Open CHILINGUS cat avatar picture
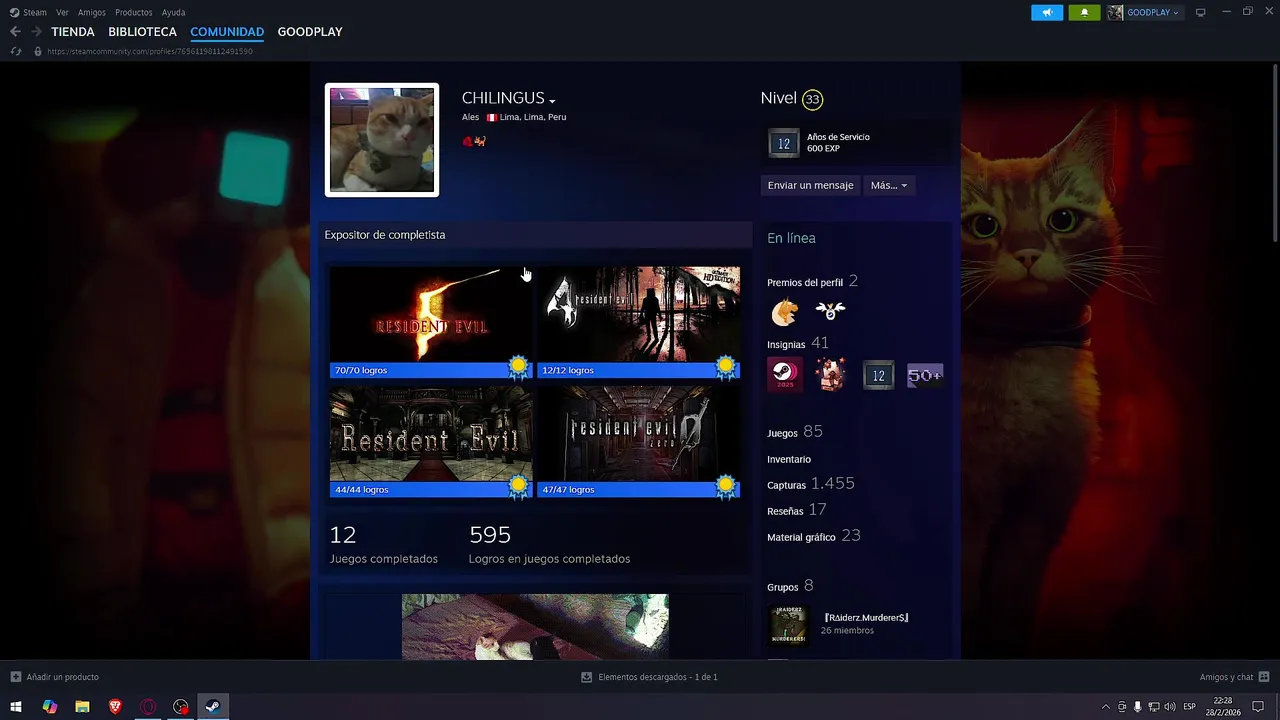 pyautogui.click(x=382, y=140)
